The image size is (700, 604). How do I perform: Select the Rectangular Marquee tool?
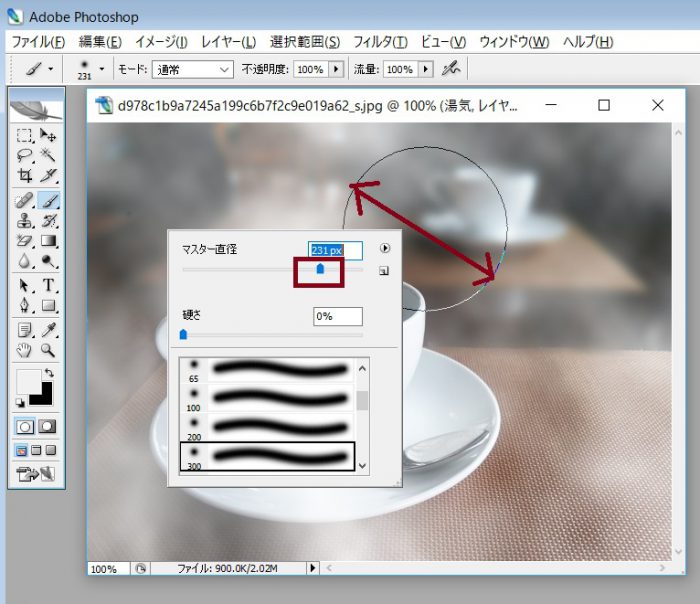[x=25, y=135]
